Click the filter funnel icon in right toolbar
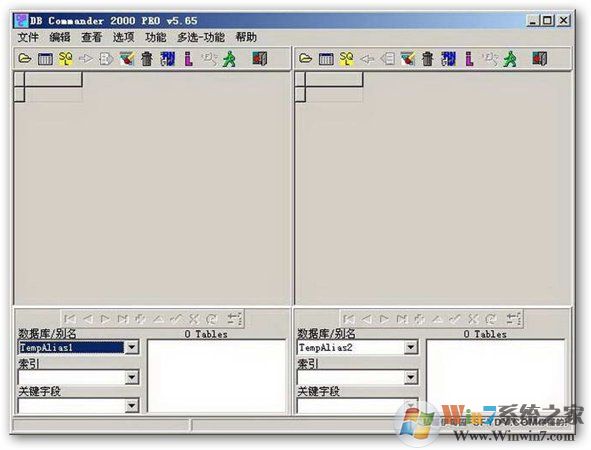591x450 pixels. [407, 59]
